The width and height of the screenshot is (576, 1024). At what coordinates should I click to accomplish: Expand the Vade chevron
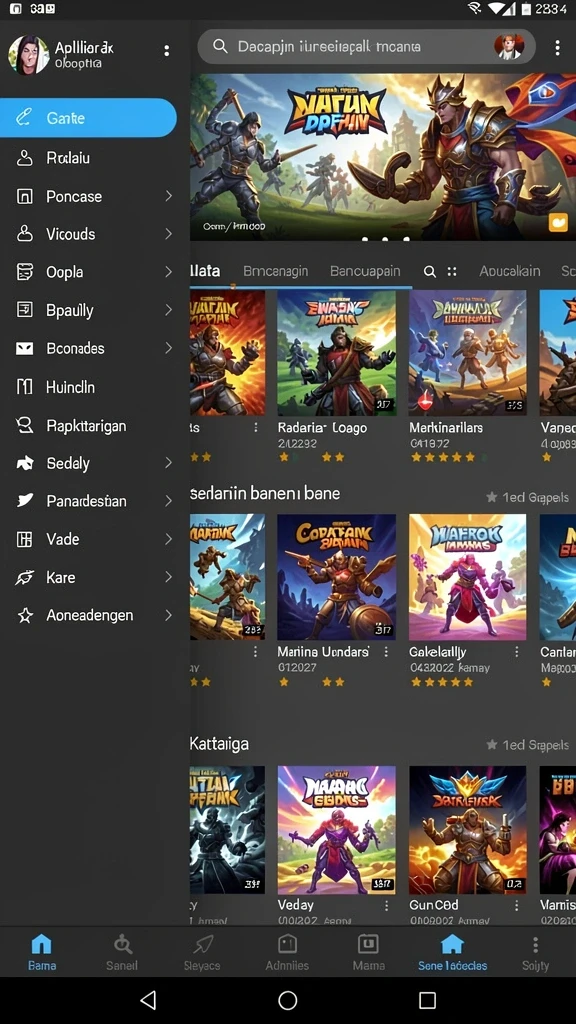(168, 539)
